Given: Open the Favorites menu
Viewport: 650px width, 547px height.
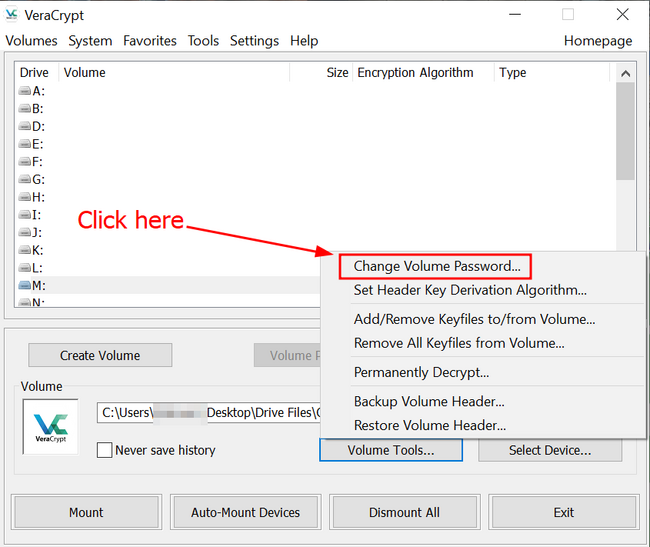Looking at the screenshot, I should (150, 41).
